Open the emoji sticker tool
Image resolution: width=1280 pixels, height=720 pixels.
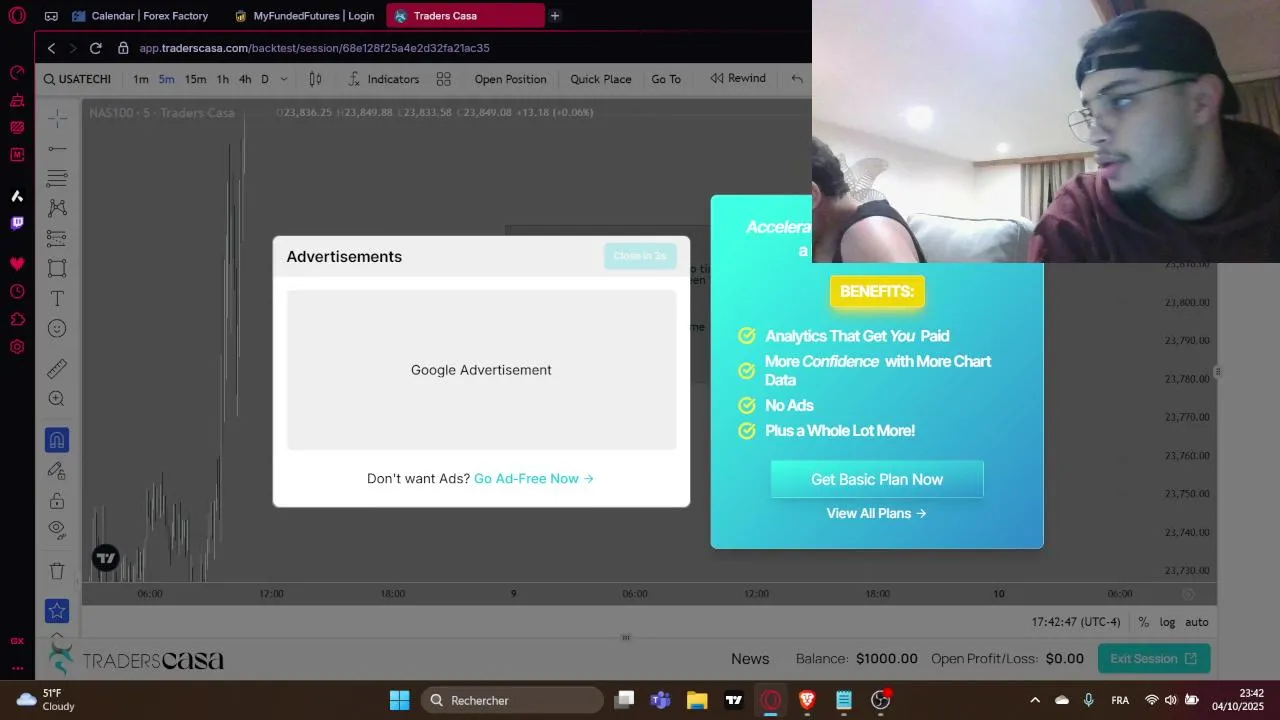pos(57,328)
